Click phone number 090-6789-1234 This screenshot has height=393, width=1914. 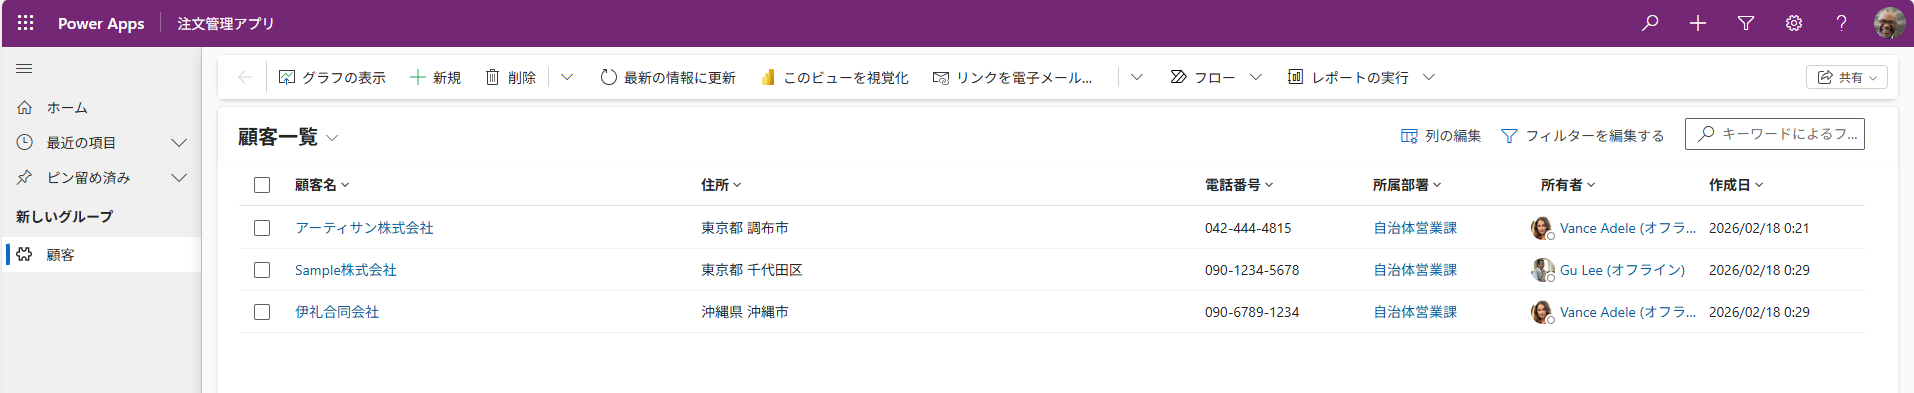point(1252,312)
